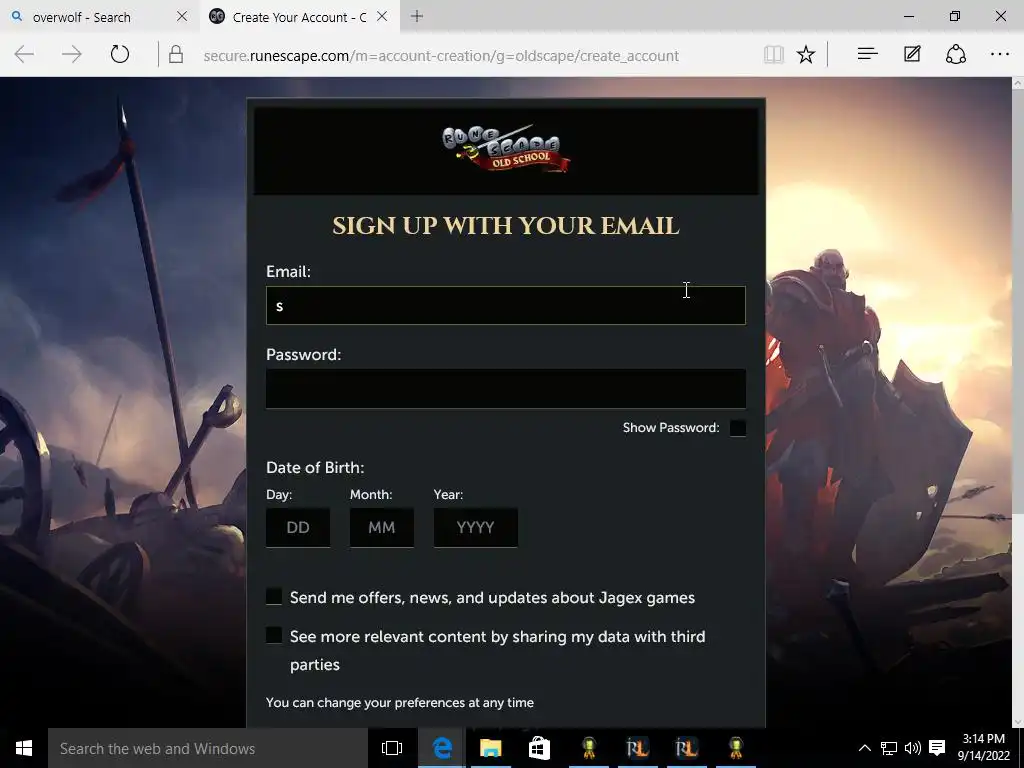
Task: Click the last green character taskbar icon
Action: [x=736, y=748]
